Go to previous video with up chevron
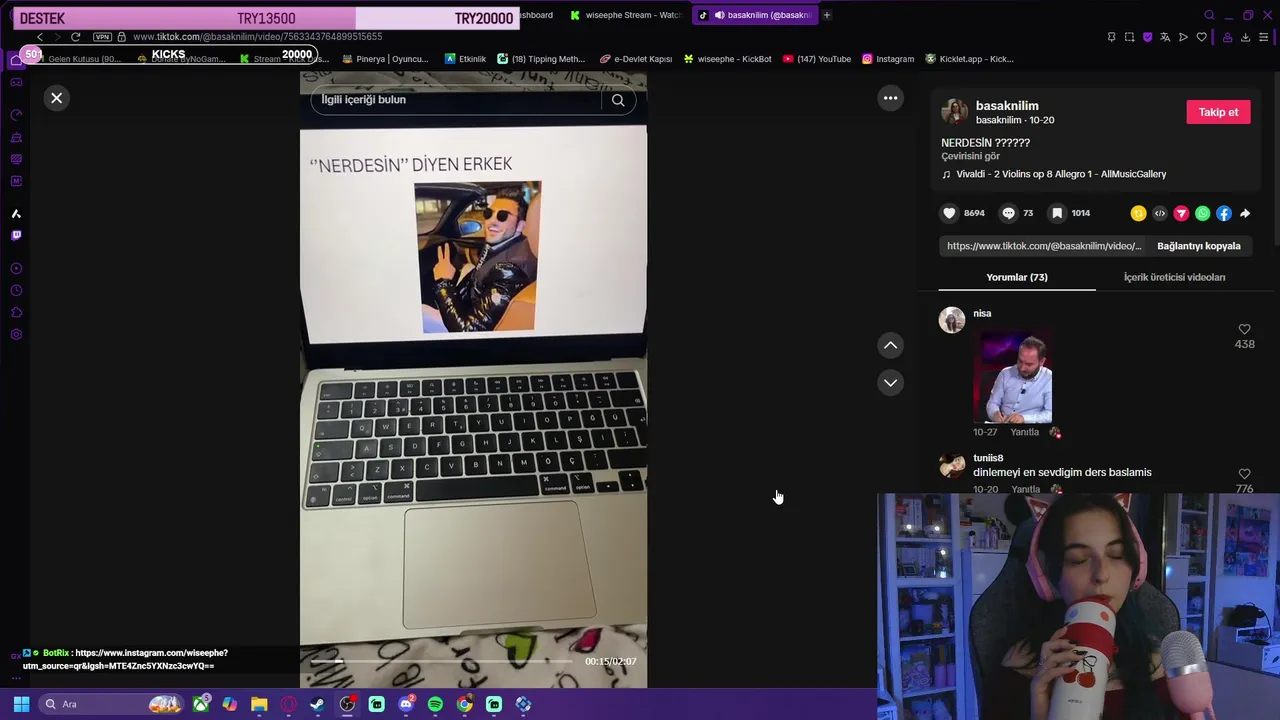The height and width of the screenshot is (720, 1280). tap(890, 345)
